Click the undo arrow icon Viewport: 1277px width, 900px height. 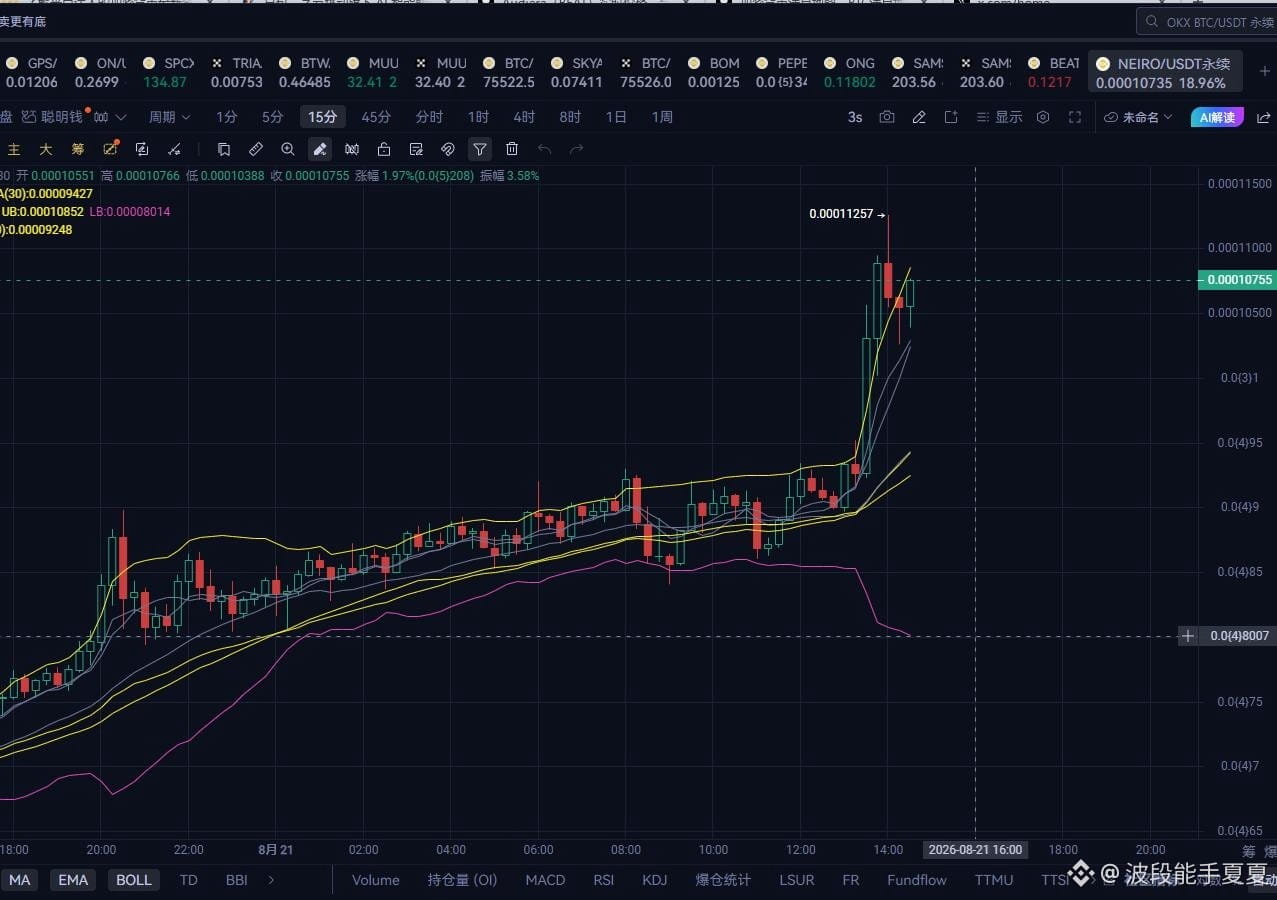(544, 149)
